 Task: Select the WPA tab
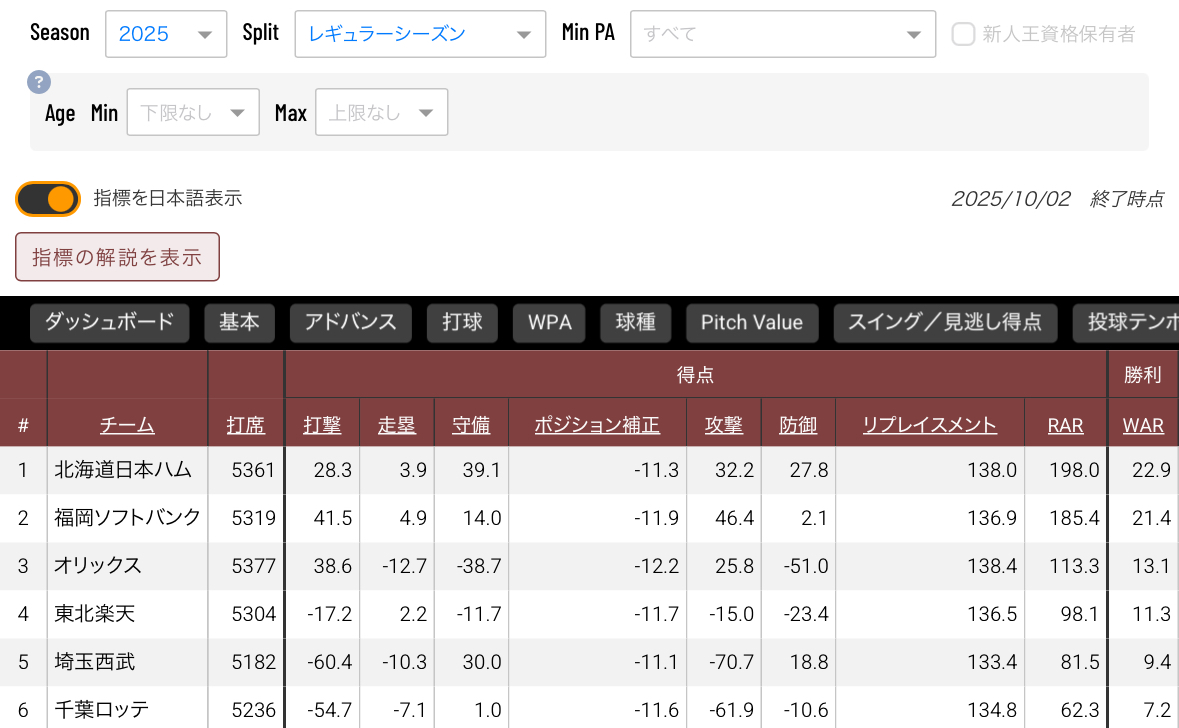tap(549, 322)
